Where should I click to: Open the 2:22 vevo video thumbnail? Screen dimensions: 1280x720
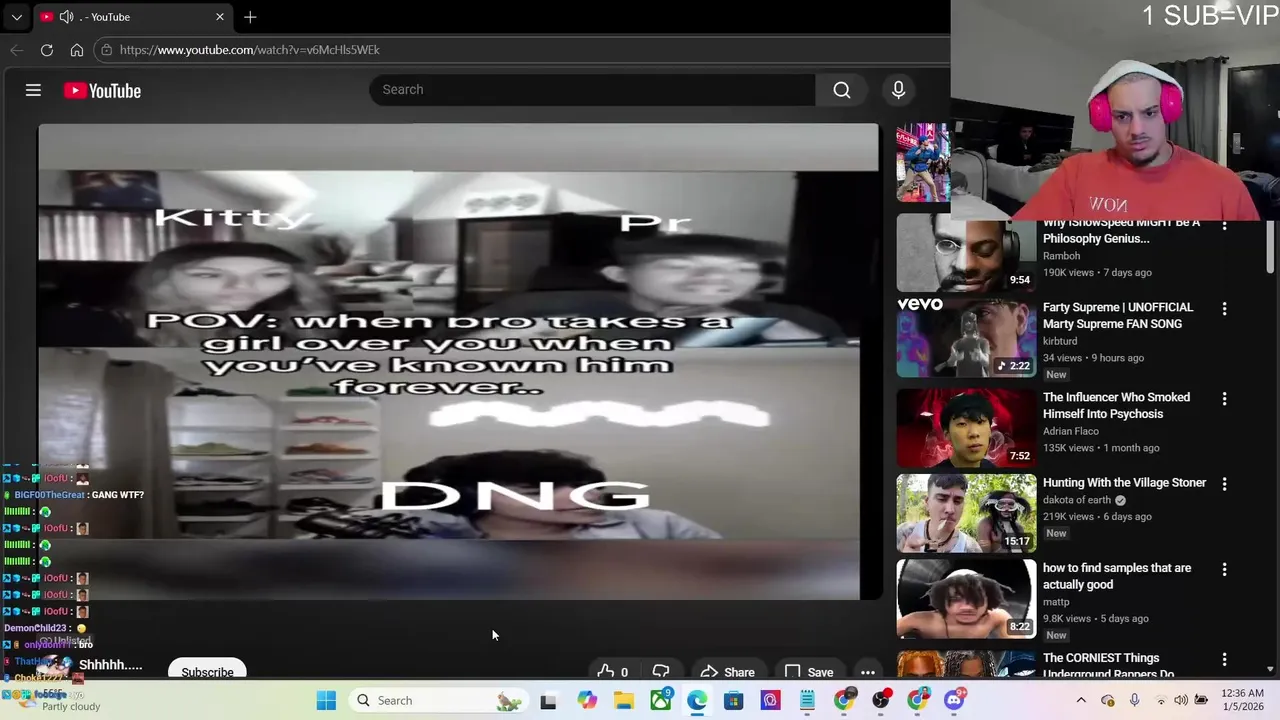coord(966,338)
